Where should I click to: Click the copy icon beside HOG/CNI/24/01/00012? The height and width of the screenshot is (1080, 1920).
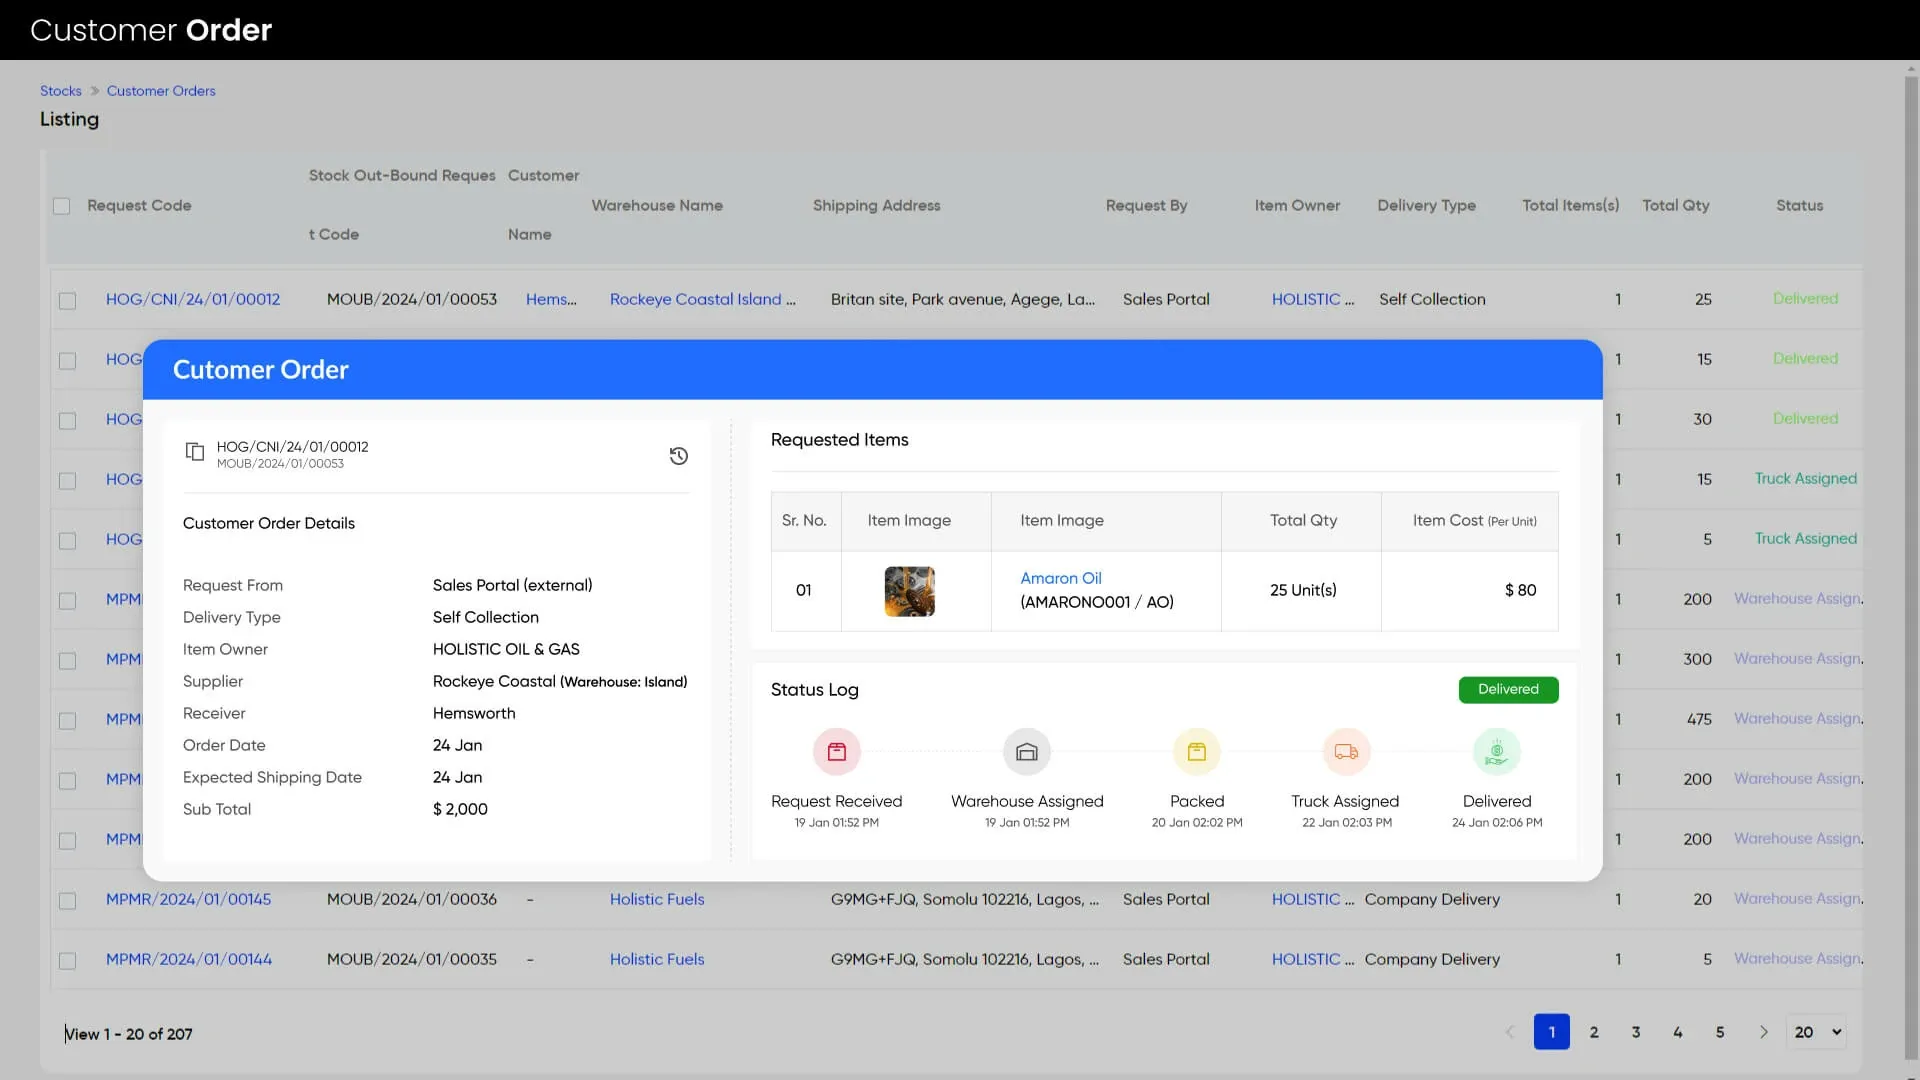195,452
